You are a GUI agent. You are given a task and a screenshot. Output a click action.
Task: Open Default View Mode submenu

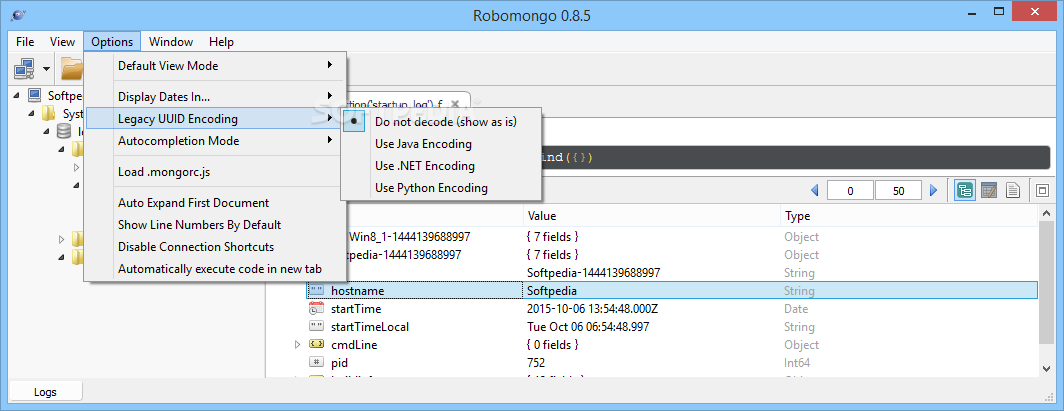[215, 66]
